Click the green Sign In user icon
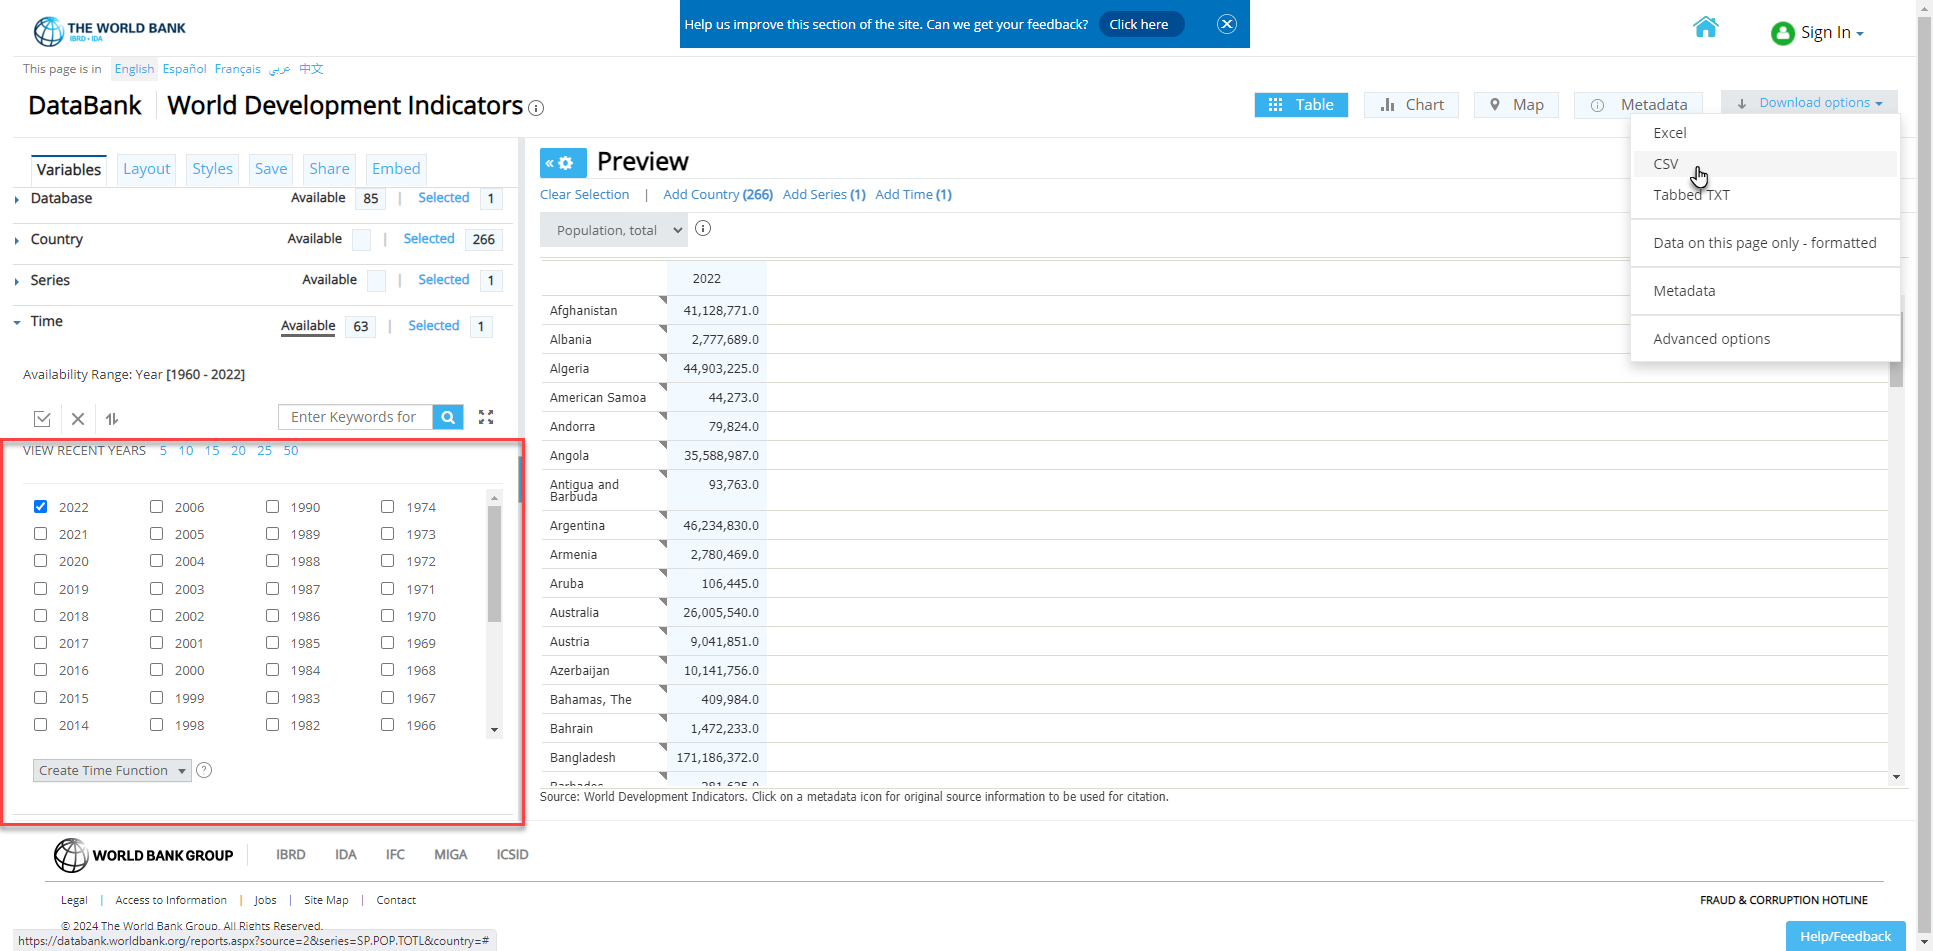The height and width of the screenshot is (951, 1933). pos(1782,34)
